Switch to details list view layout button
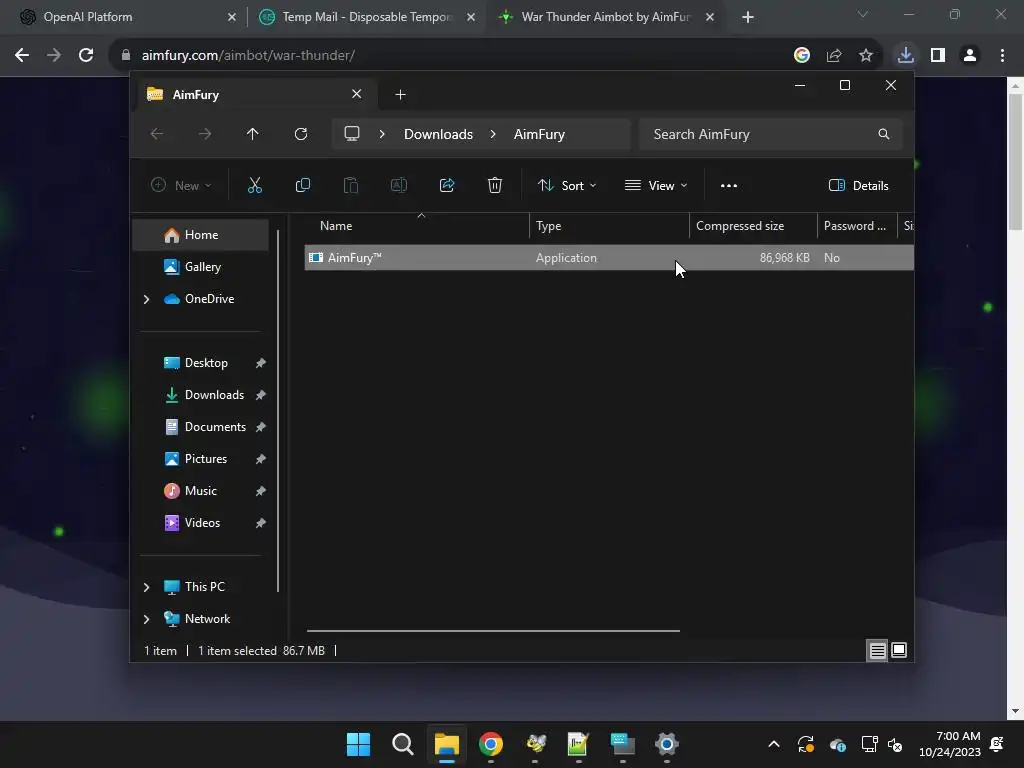This screenshot has width=1024, height=768. click(x=877, y=650)
